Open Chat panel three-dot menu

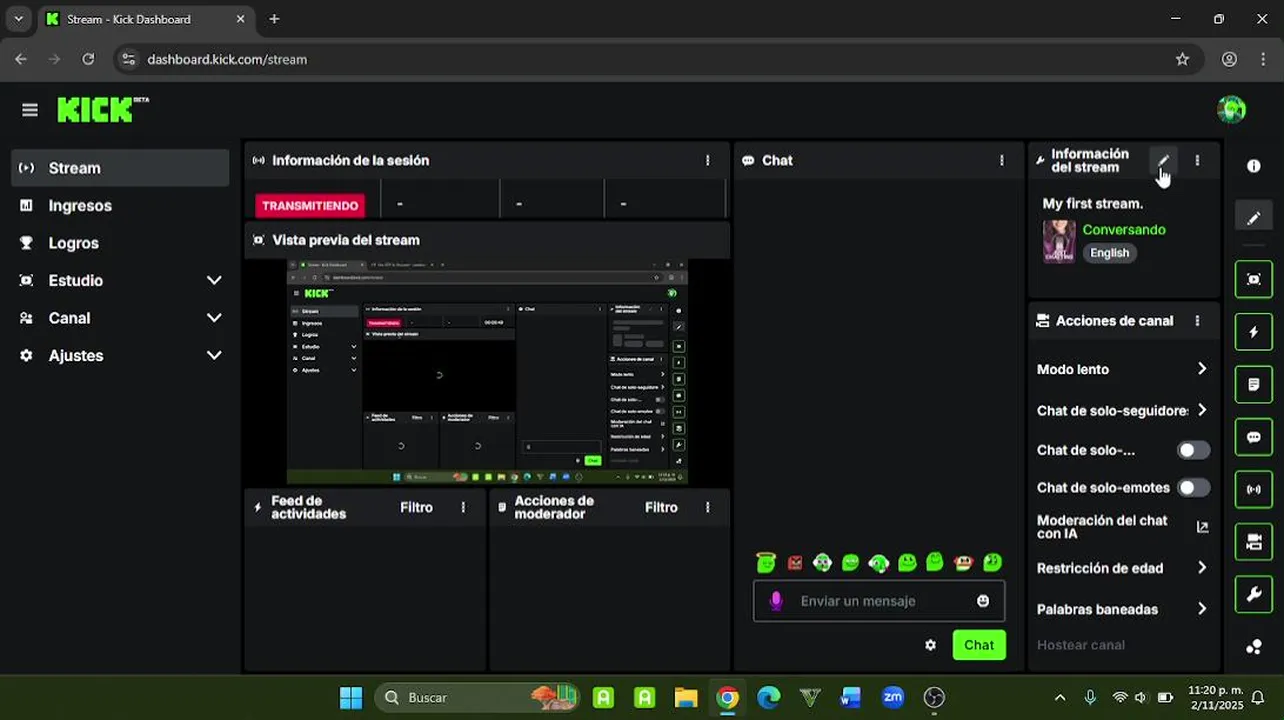pos(1002,160)
